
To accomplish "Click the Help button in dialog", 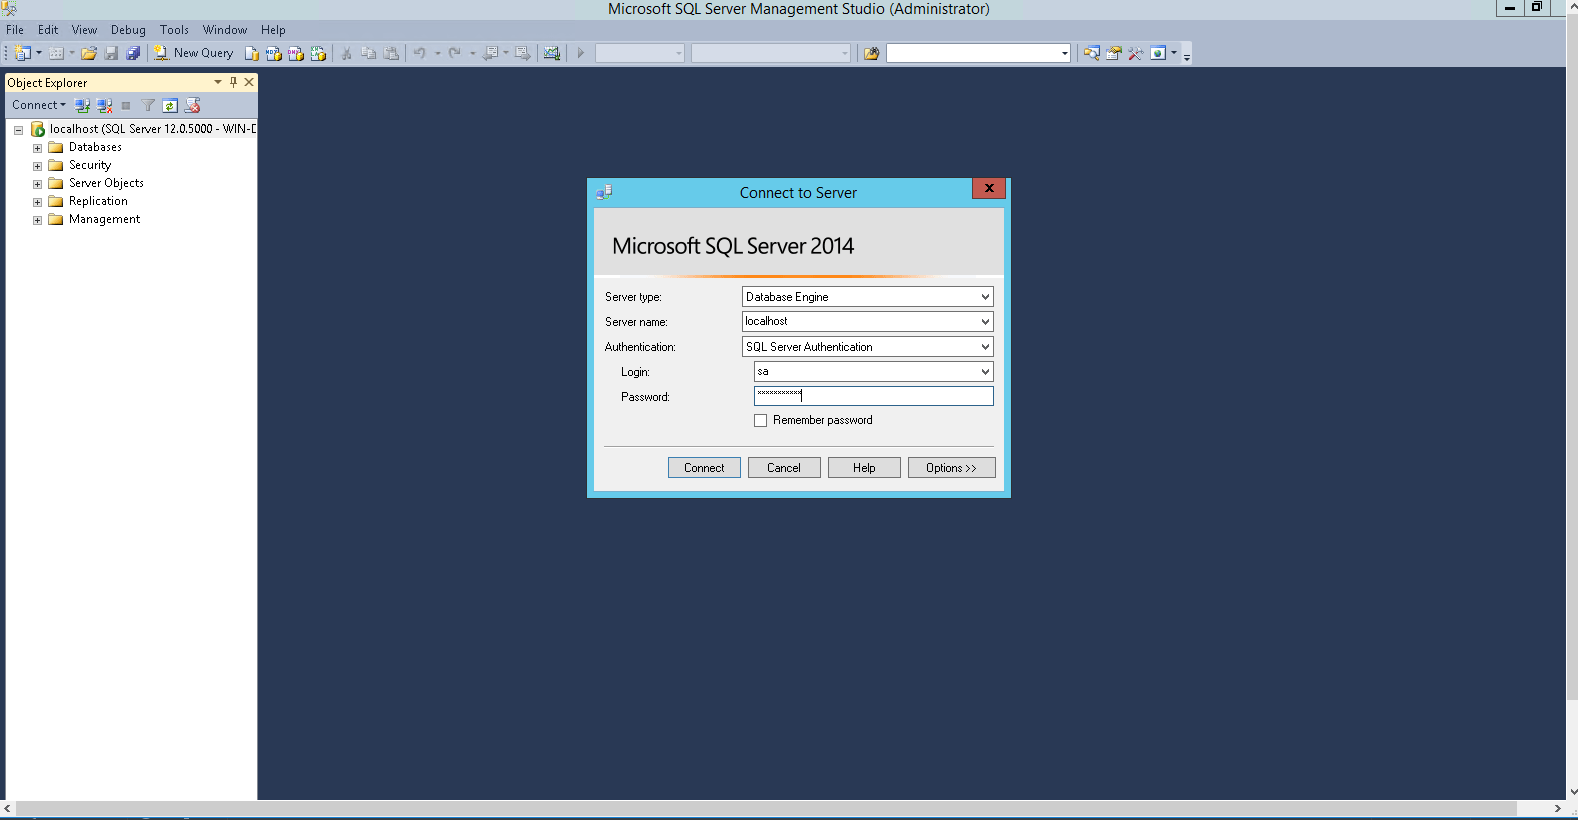I will [x=864, y=468].
